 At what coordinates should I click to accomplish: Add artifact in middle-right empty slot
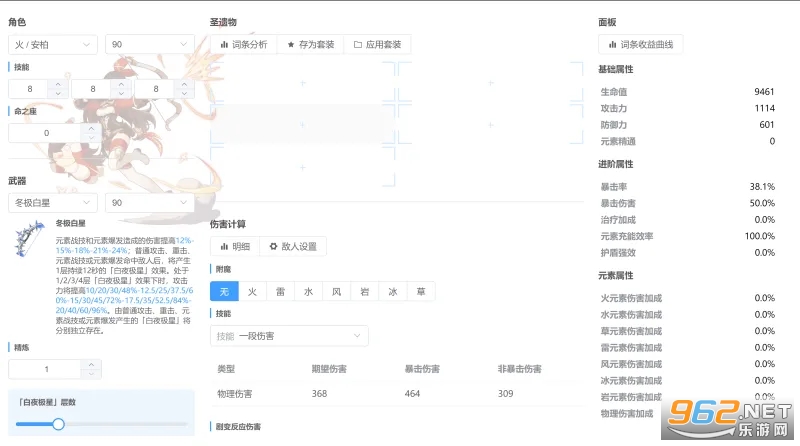[490, 125]
